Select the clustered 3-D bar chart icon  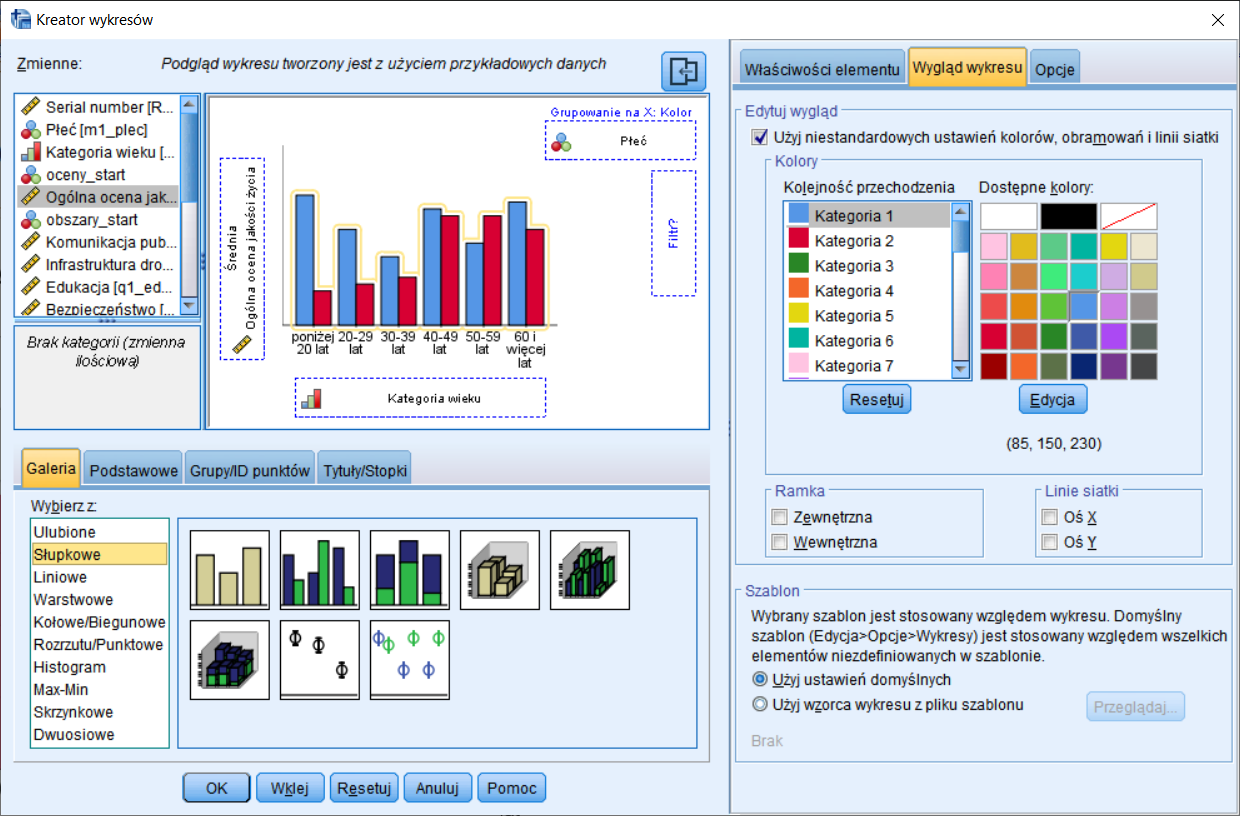tap(589, 570)
